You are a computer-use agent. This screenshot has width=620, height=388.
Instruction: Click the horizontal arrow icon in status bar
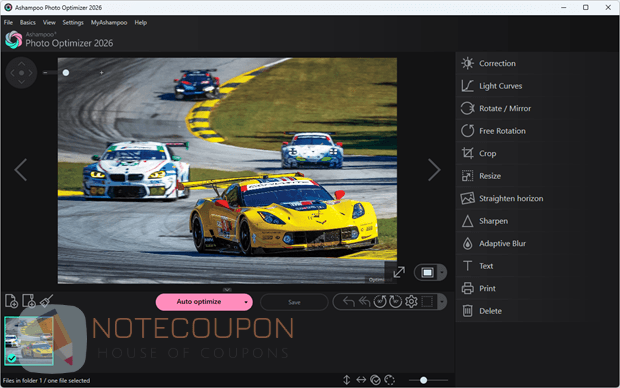(x=361, y=380)
